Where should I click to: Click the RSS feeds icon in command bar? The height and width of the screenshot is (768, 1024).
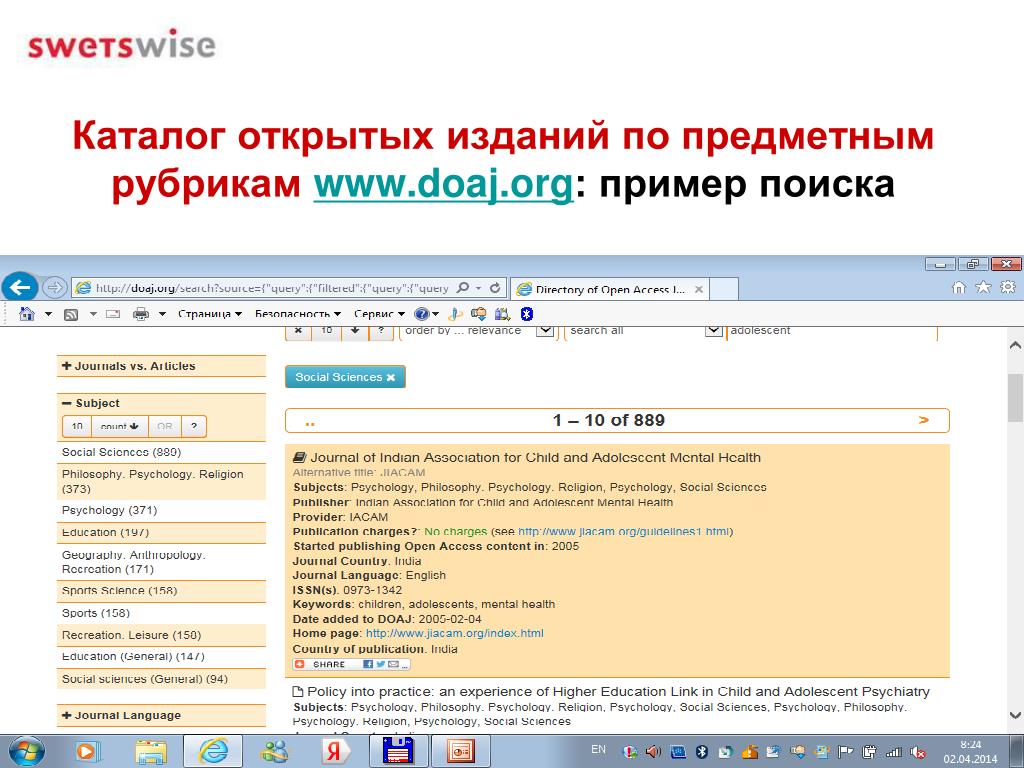(71, 314)
